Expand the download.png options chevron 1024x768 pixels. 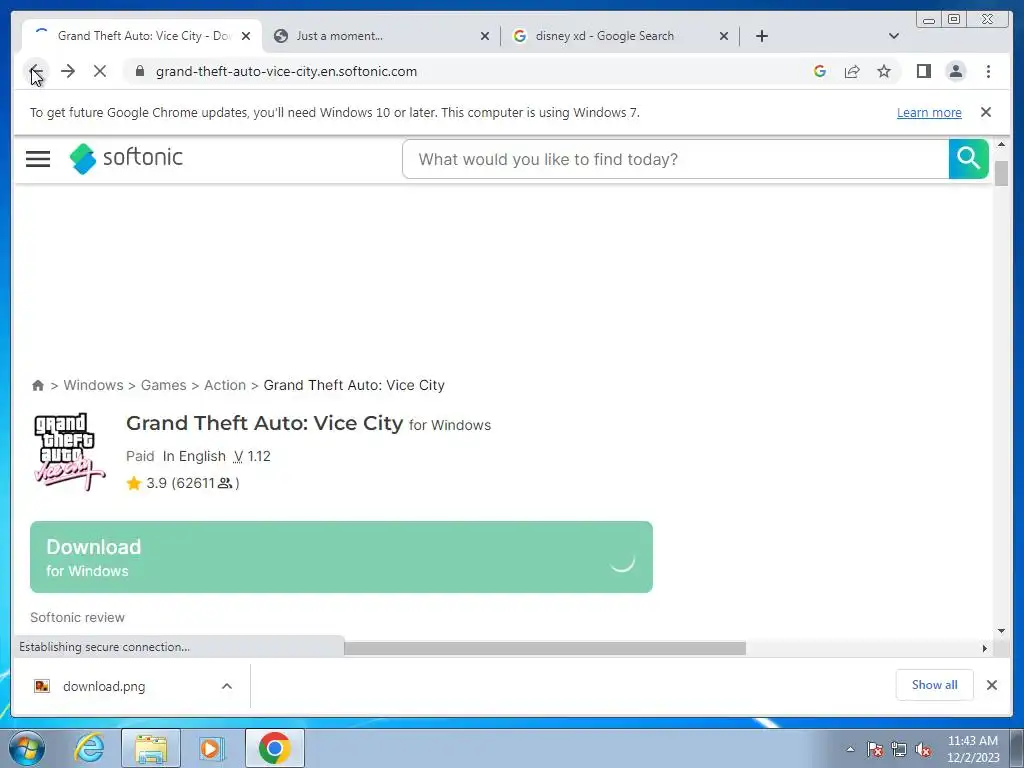227,686
